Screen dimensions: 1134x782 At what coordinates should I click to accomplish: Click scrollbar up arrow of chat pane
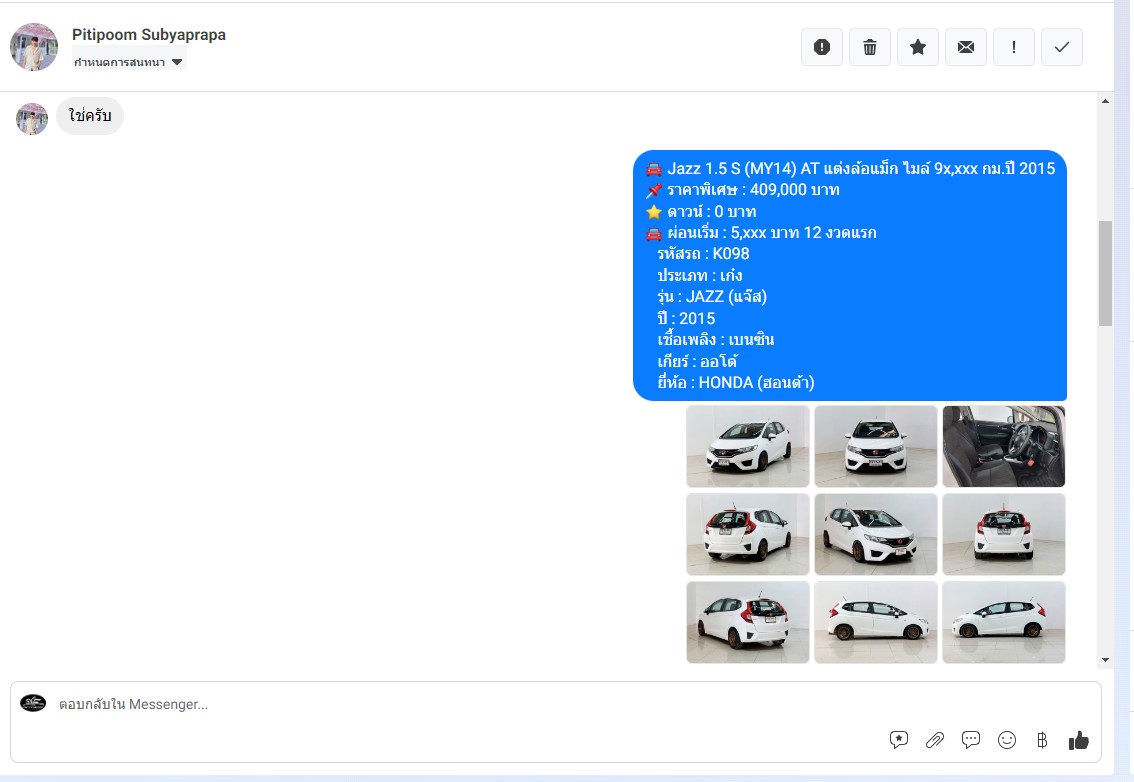pyautogui.click(x=1105, y=101)
